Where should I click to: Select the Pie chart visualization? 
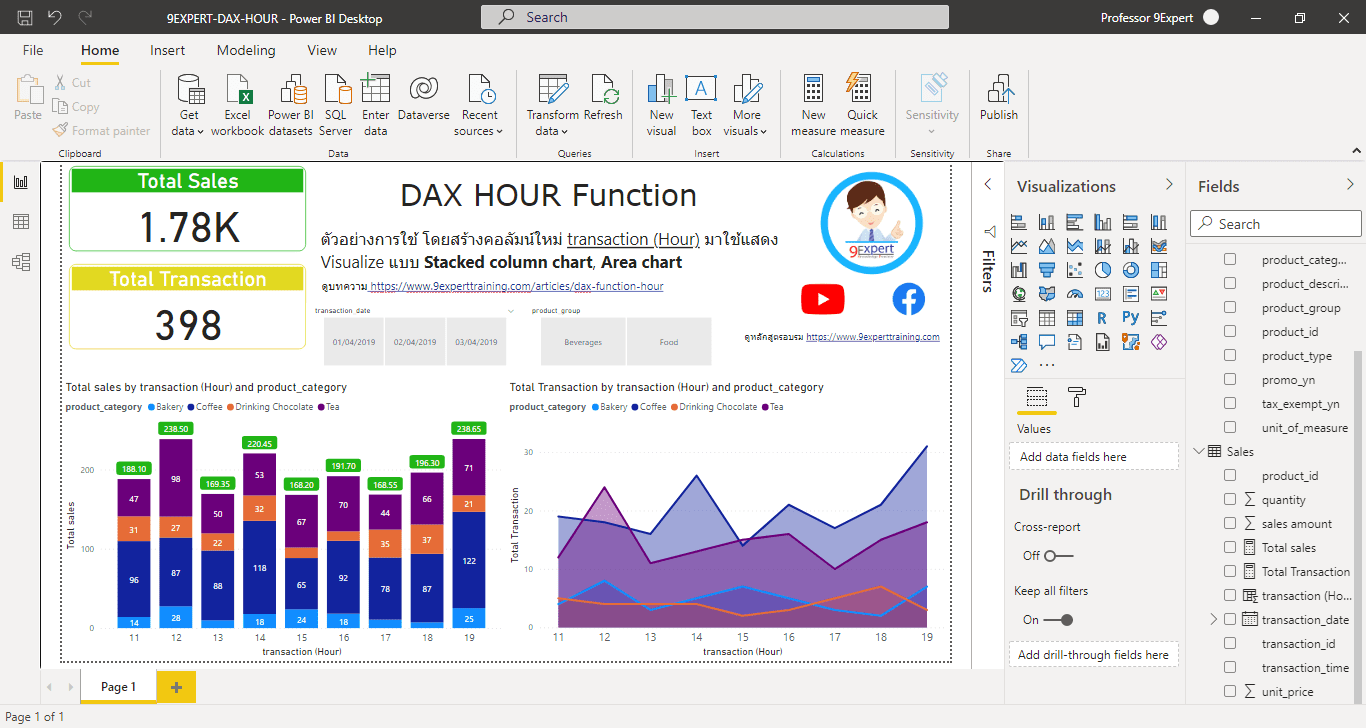click(x=1101, y=269)
